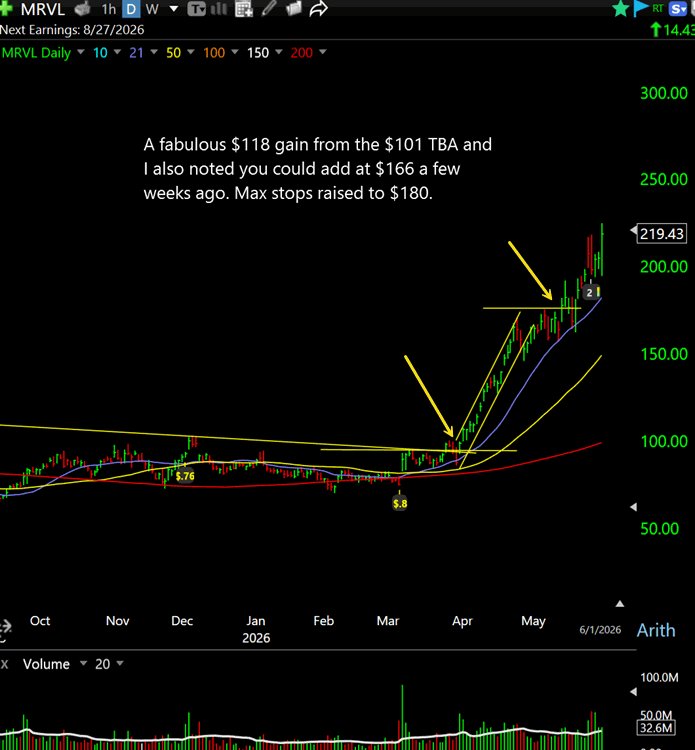Click the 20 volume average label
The height and width of the screenshot is (750, 695).
pos(102,664)
